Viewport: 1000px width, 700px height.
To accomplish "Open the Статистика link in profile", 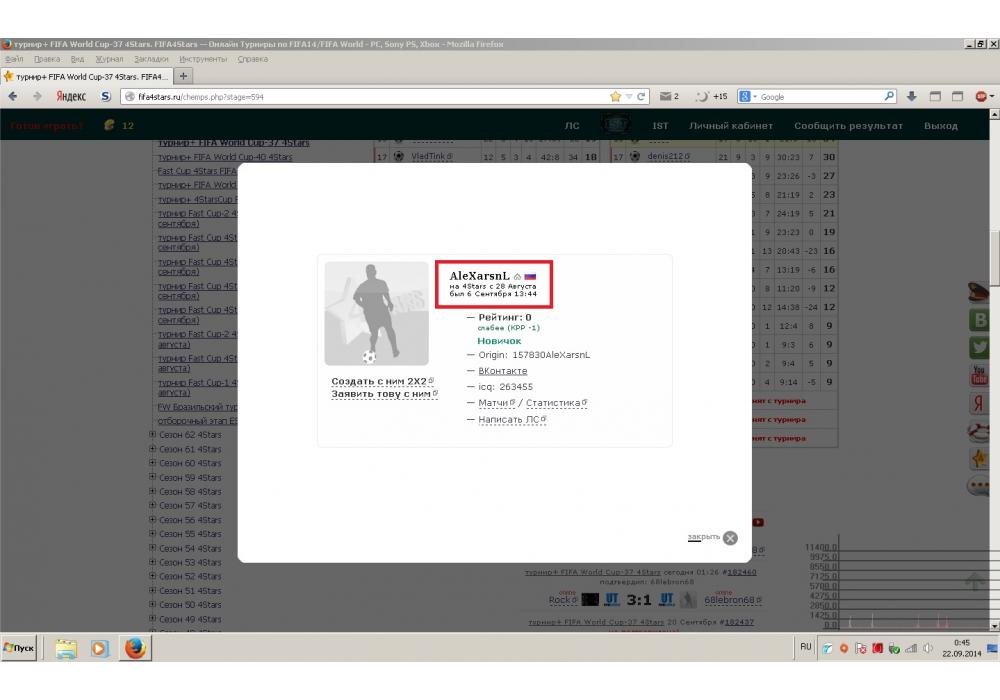I will point(554,403).
